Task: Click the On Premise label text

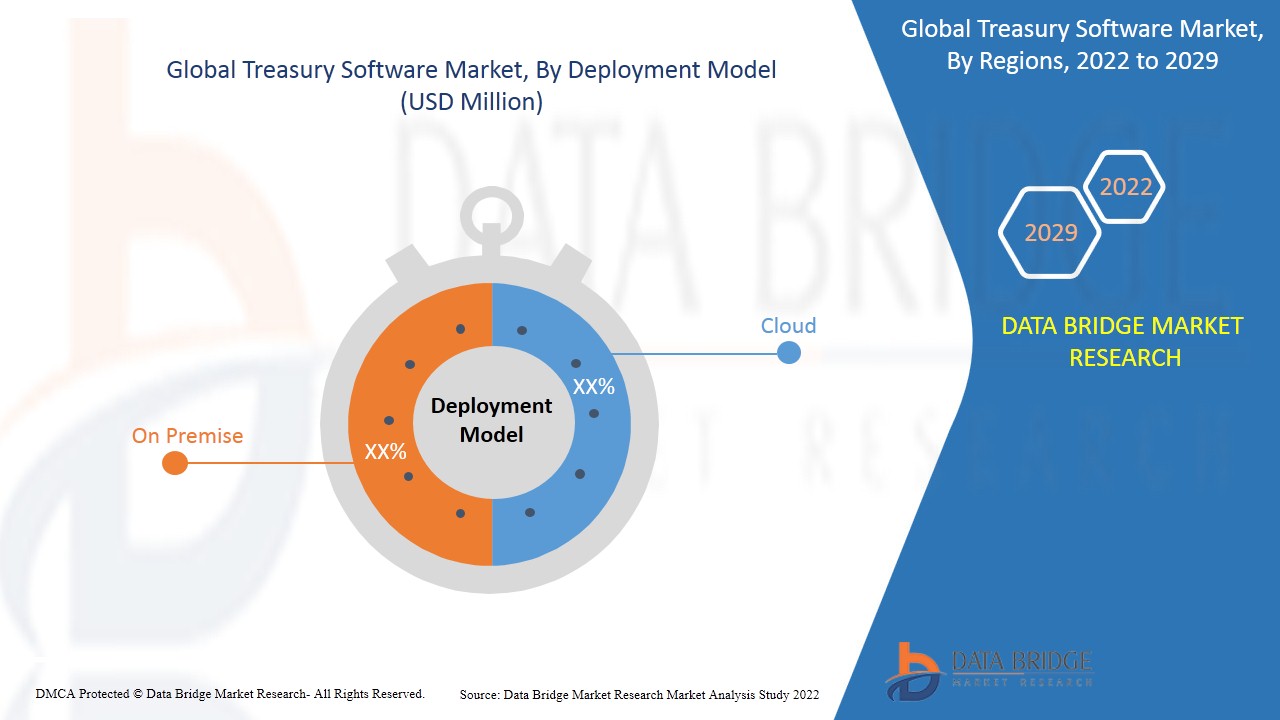Action: [187, 436]
